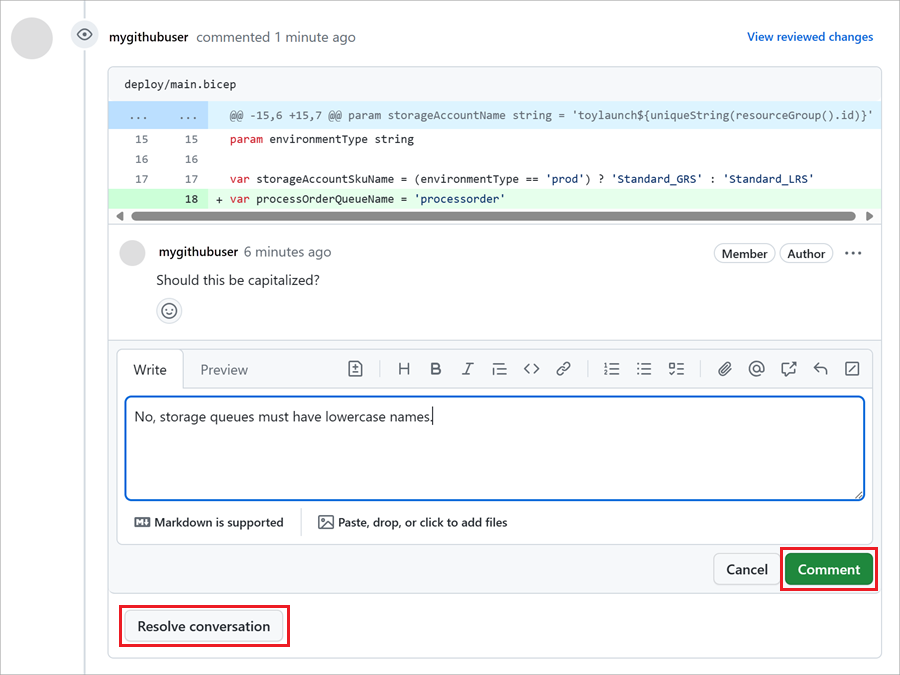Open the three-dot menu on the comment
This screenshot has height=675, width=900.
tap(853, 253)
